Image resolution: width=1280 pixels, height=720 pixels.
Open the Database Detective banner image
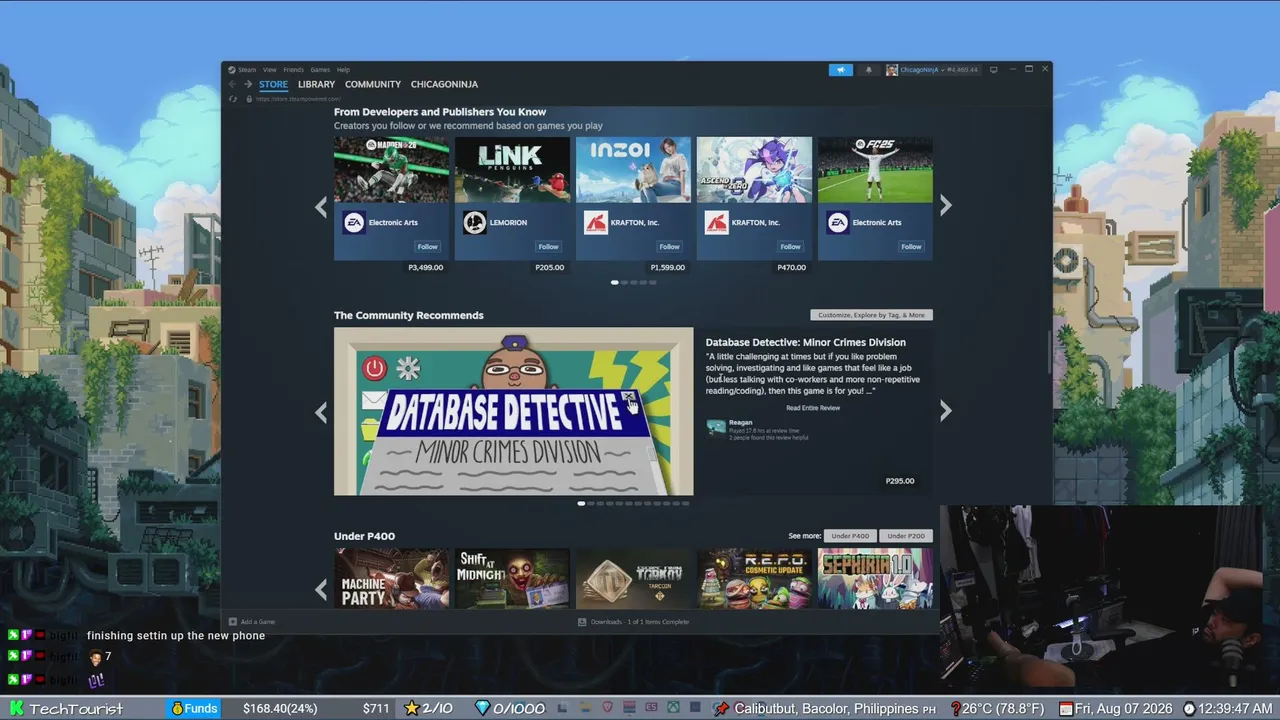513,411
